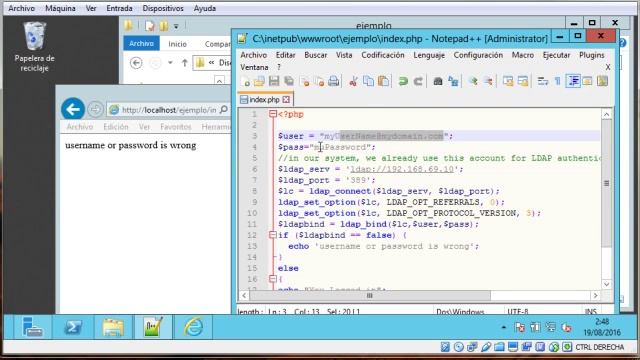Go up one folder in File Explorer

click(184, 63)
